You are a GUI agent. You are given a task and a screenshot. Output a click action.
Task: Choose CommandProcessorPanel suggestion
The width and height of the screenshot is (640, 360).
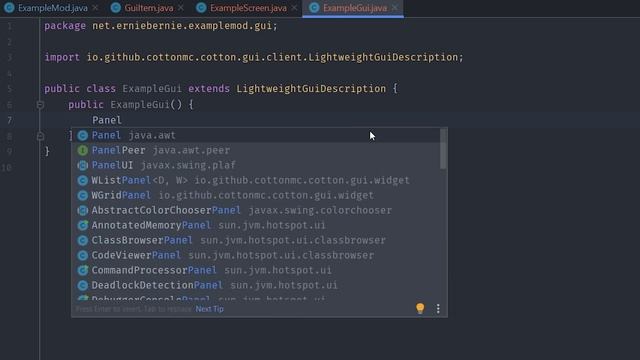(x=256, y=270)
